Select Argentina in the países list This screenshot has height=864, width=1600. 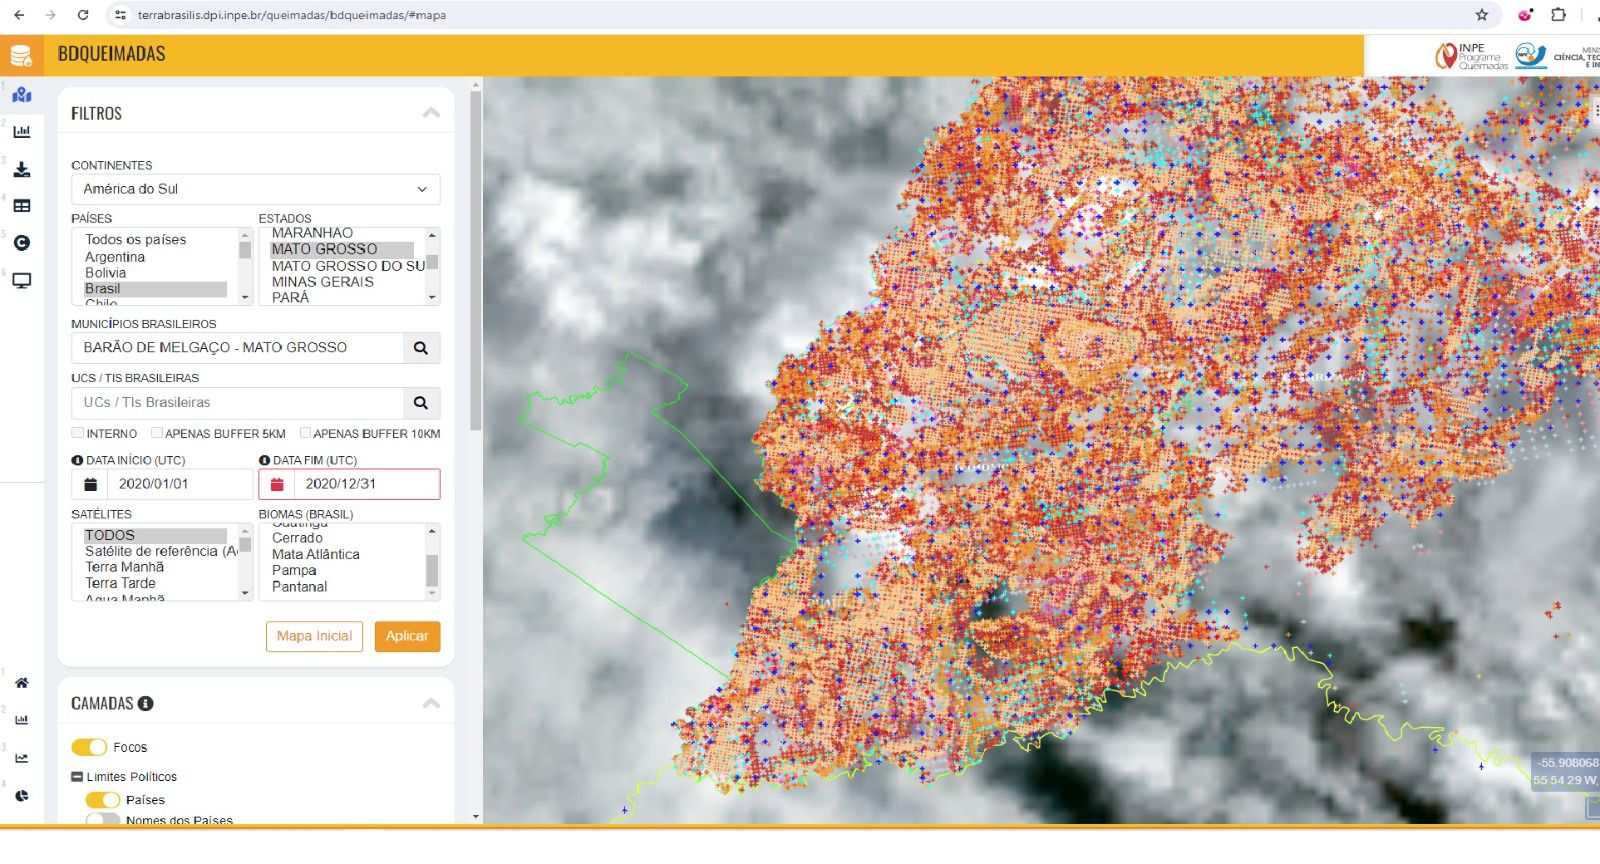[x=115, y=257]
